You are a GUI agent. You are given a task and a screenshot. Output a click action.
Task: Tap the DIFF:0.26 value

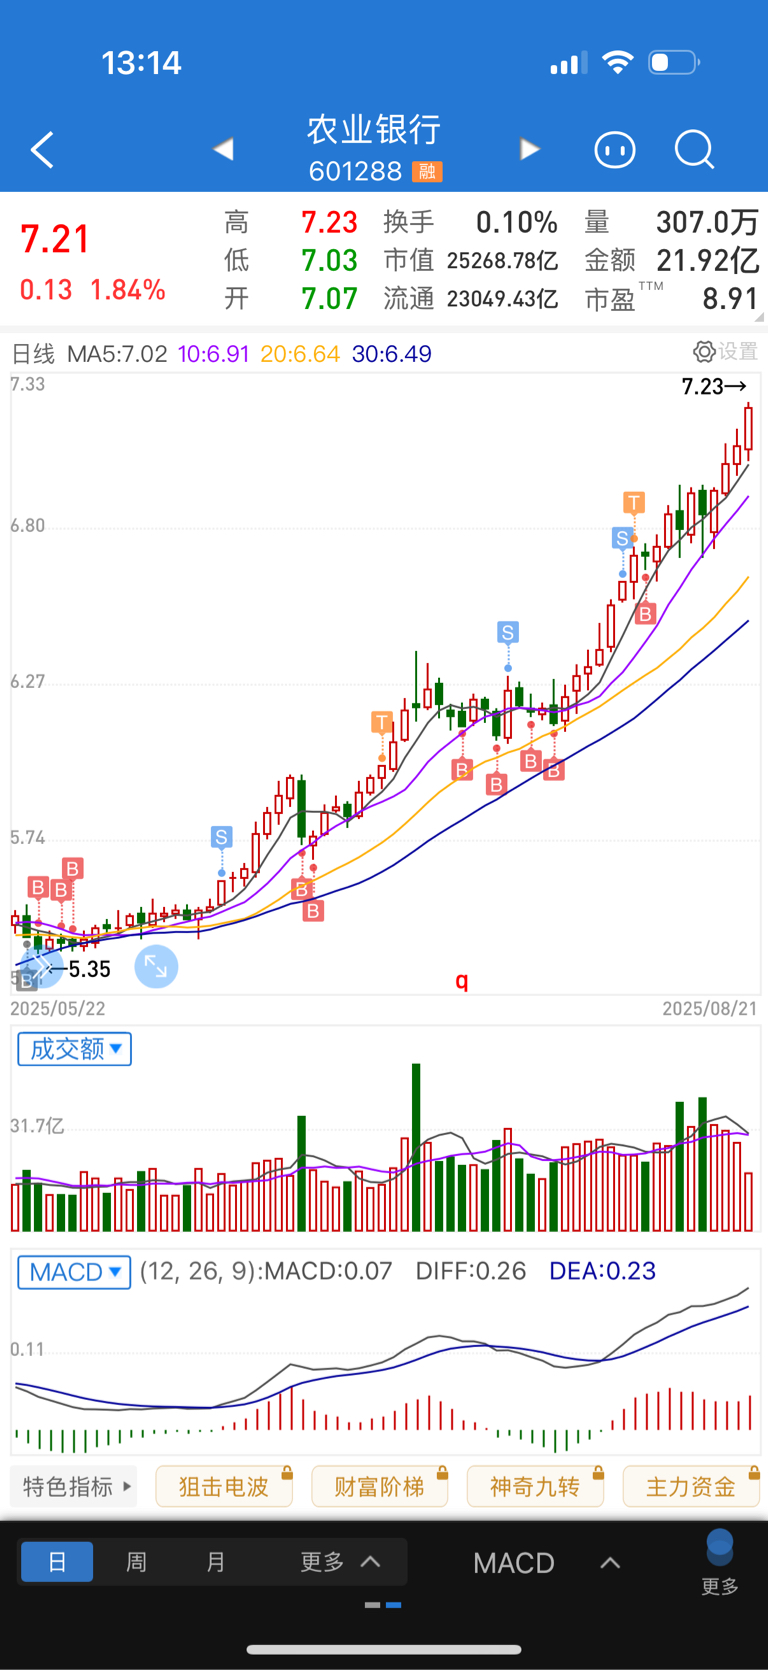click(x=471, y=1271)
